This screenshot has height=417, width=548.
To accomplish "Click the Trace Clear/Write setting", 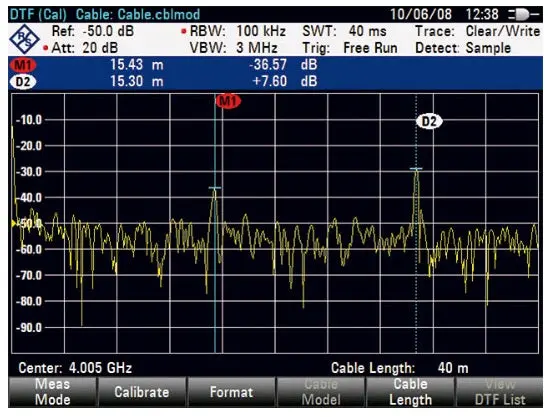I will [477, 31].
